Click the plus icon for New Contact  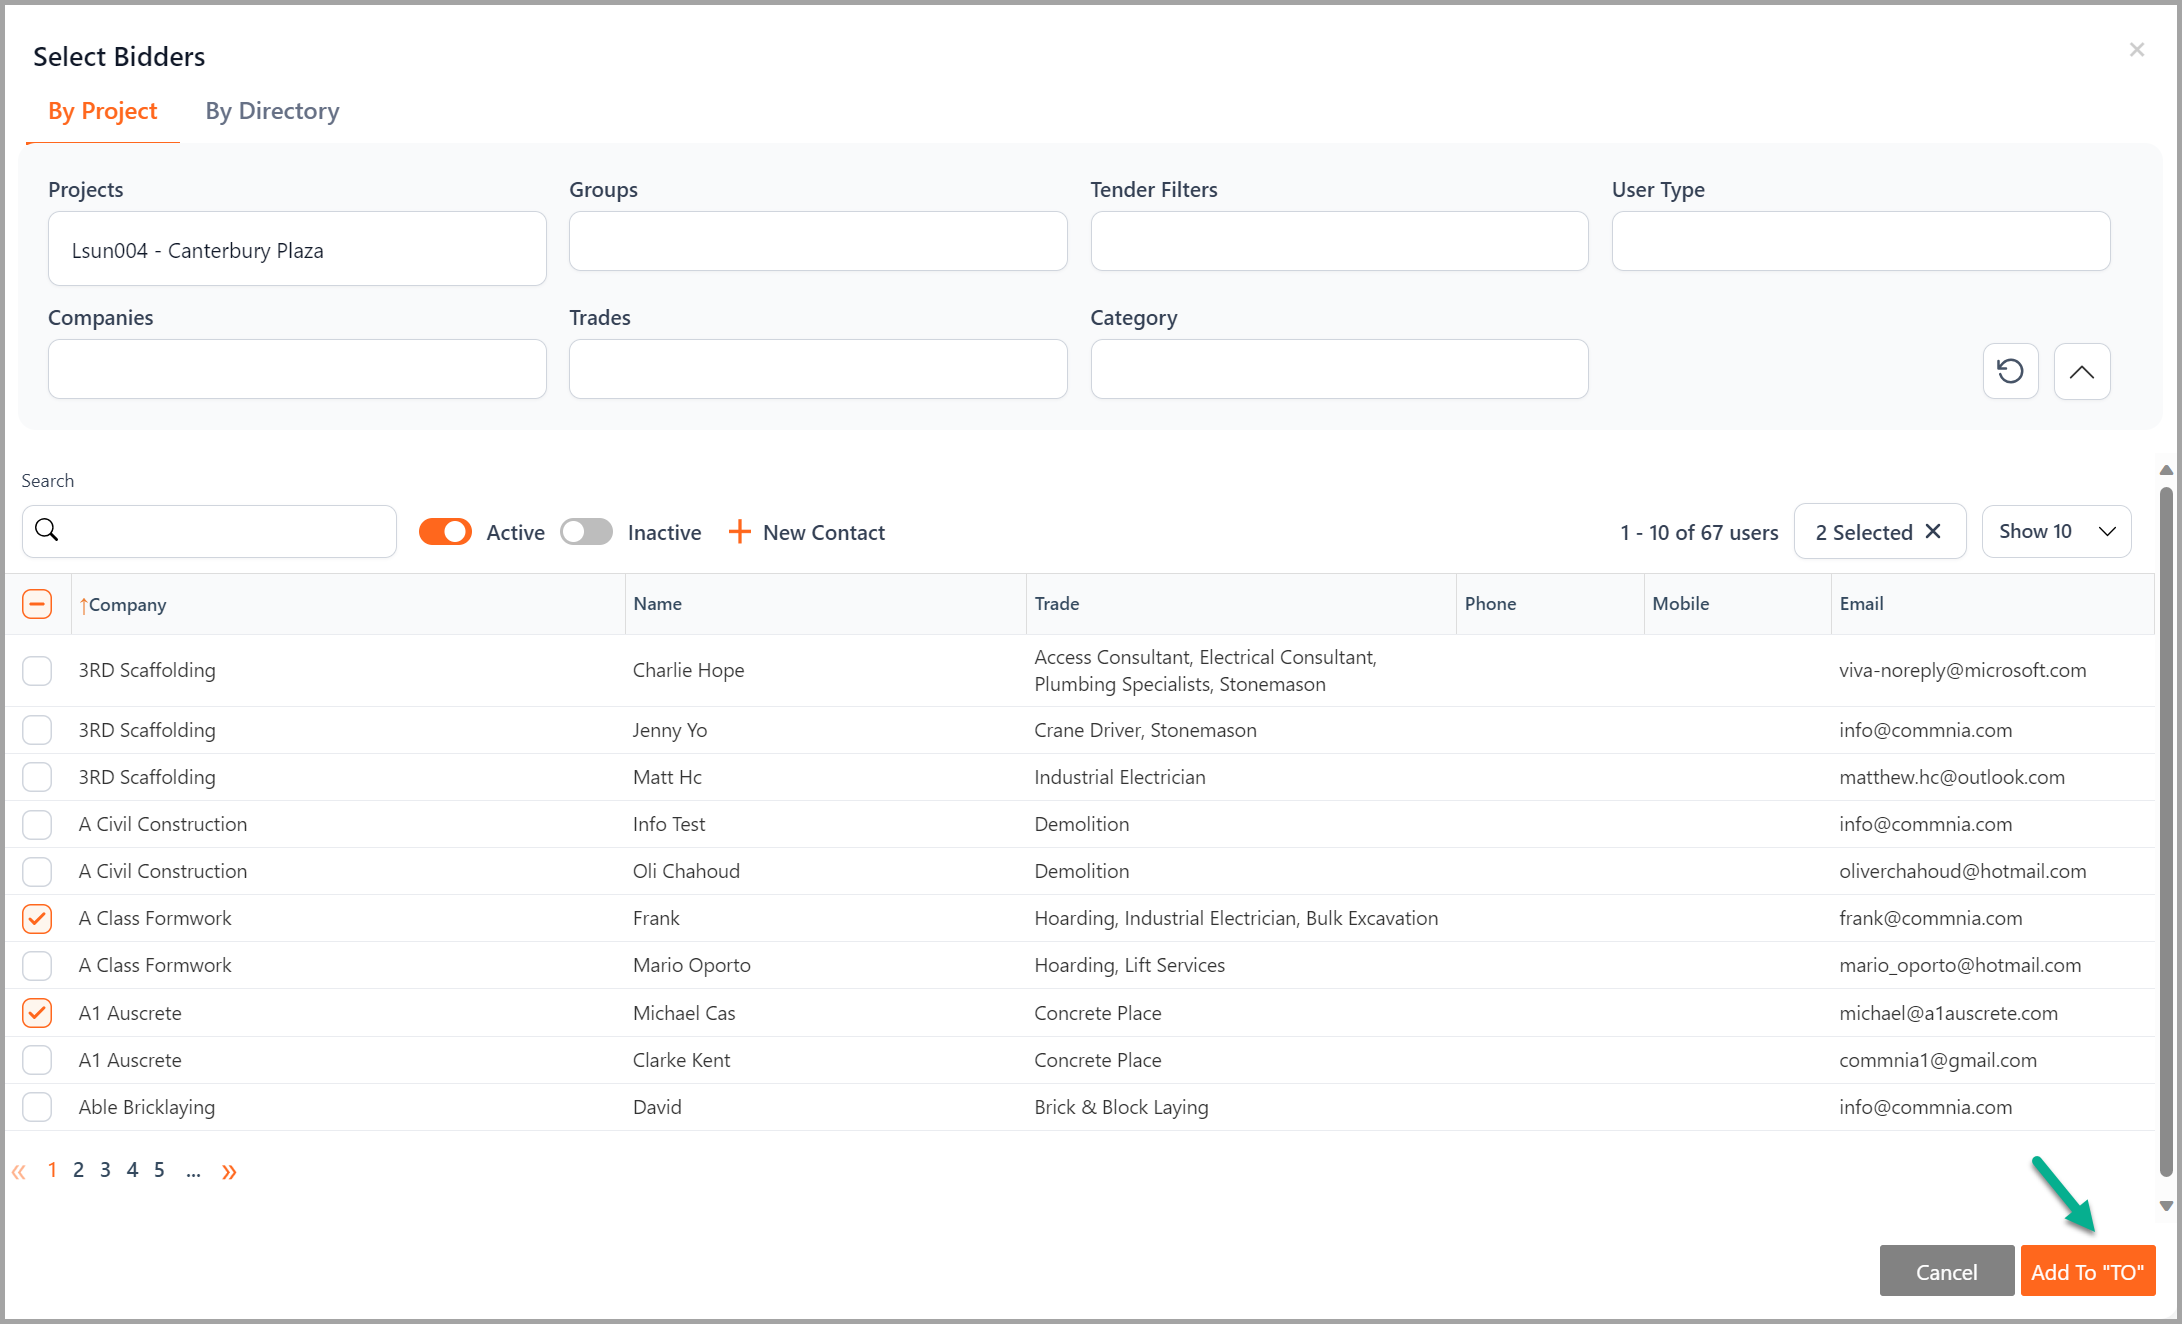[739, 532]
